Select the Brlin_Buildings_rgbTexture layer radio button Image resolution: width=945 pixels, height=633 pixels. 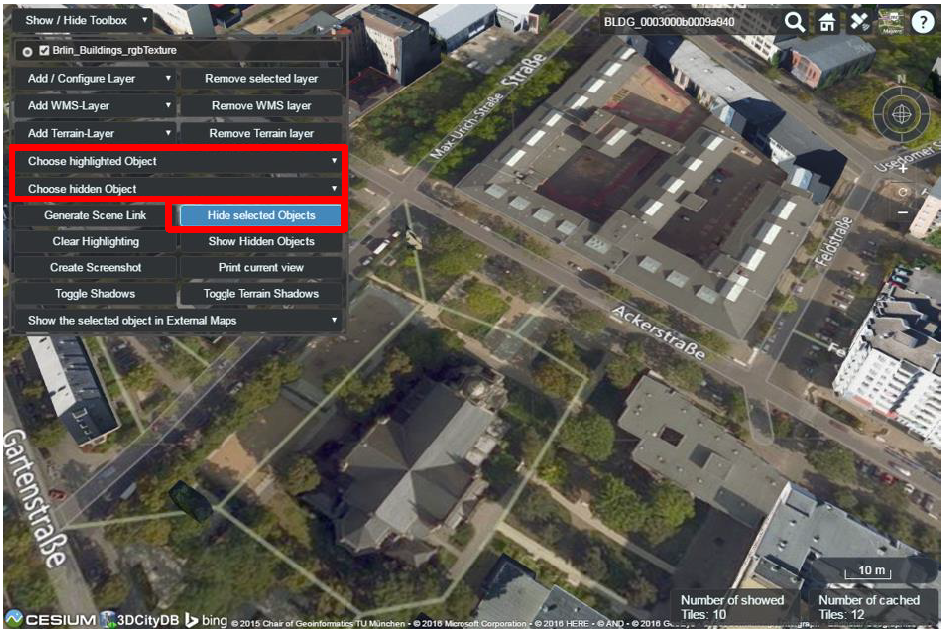pyautogui.click(x=27, y=52)
